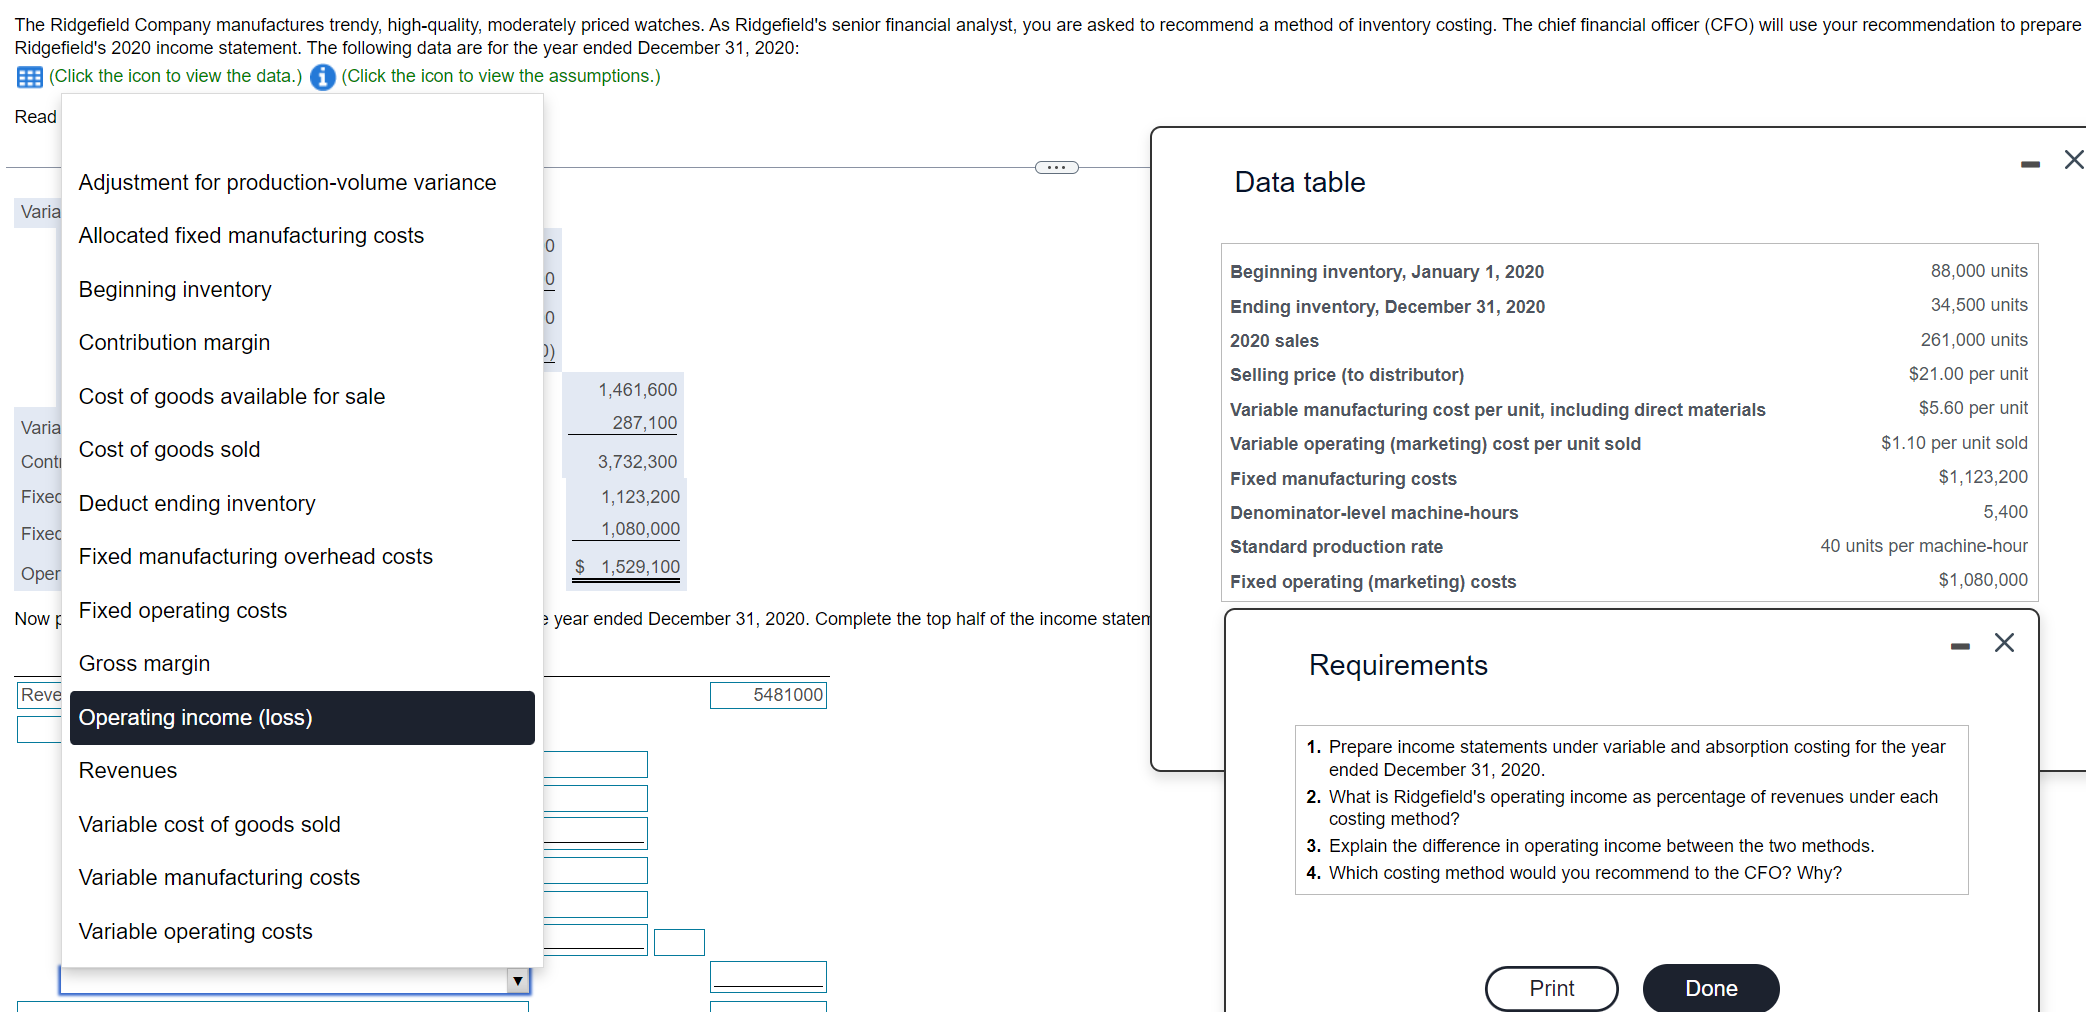Click the 'Fixed operating (marketing) costs' row label
2086x1012 pixels.
click(x=1373, y=582)
